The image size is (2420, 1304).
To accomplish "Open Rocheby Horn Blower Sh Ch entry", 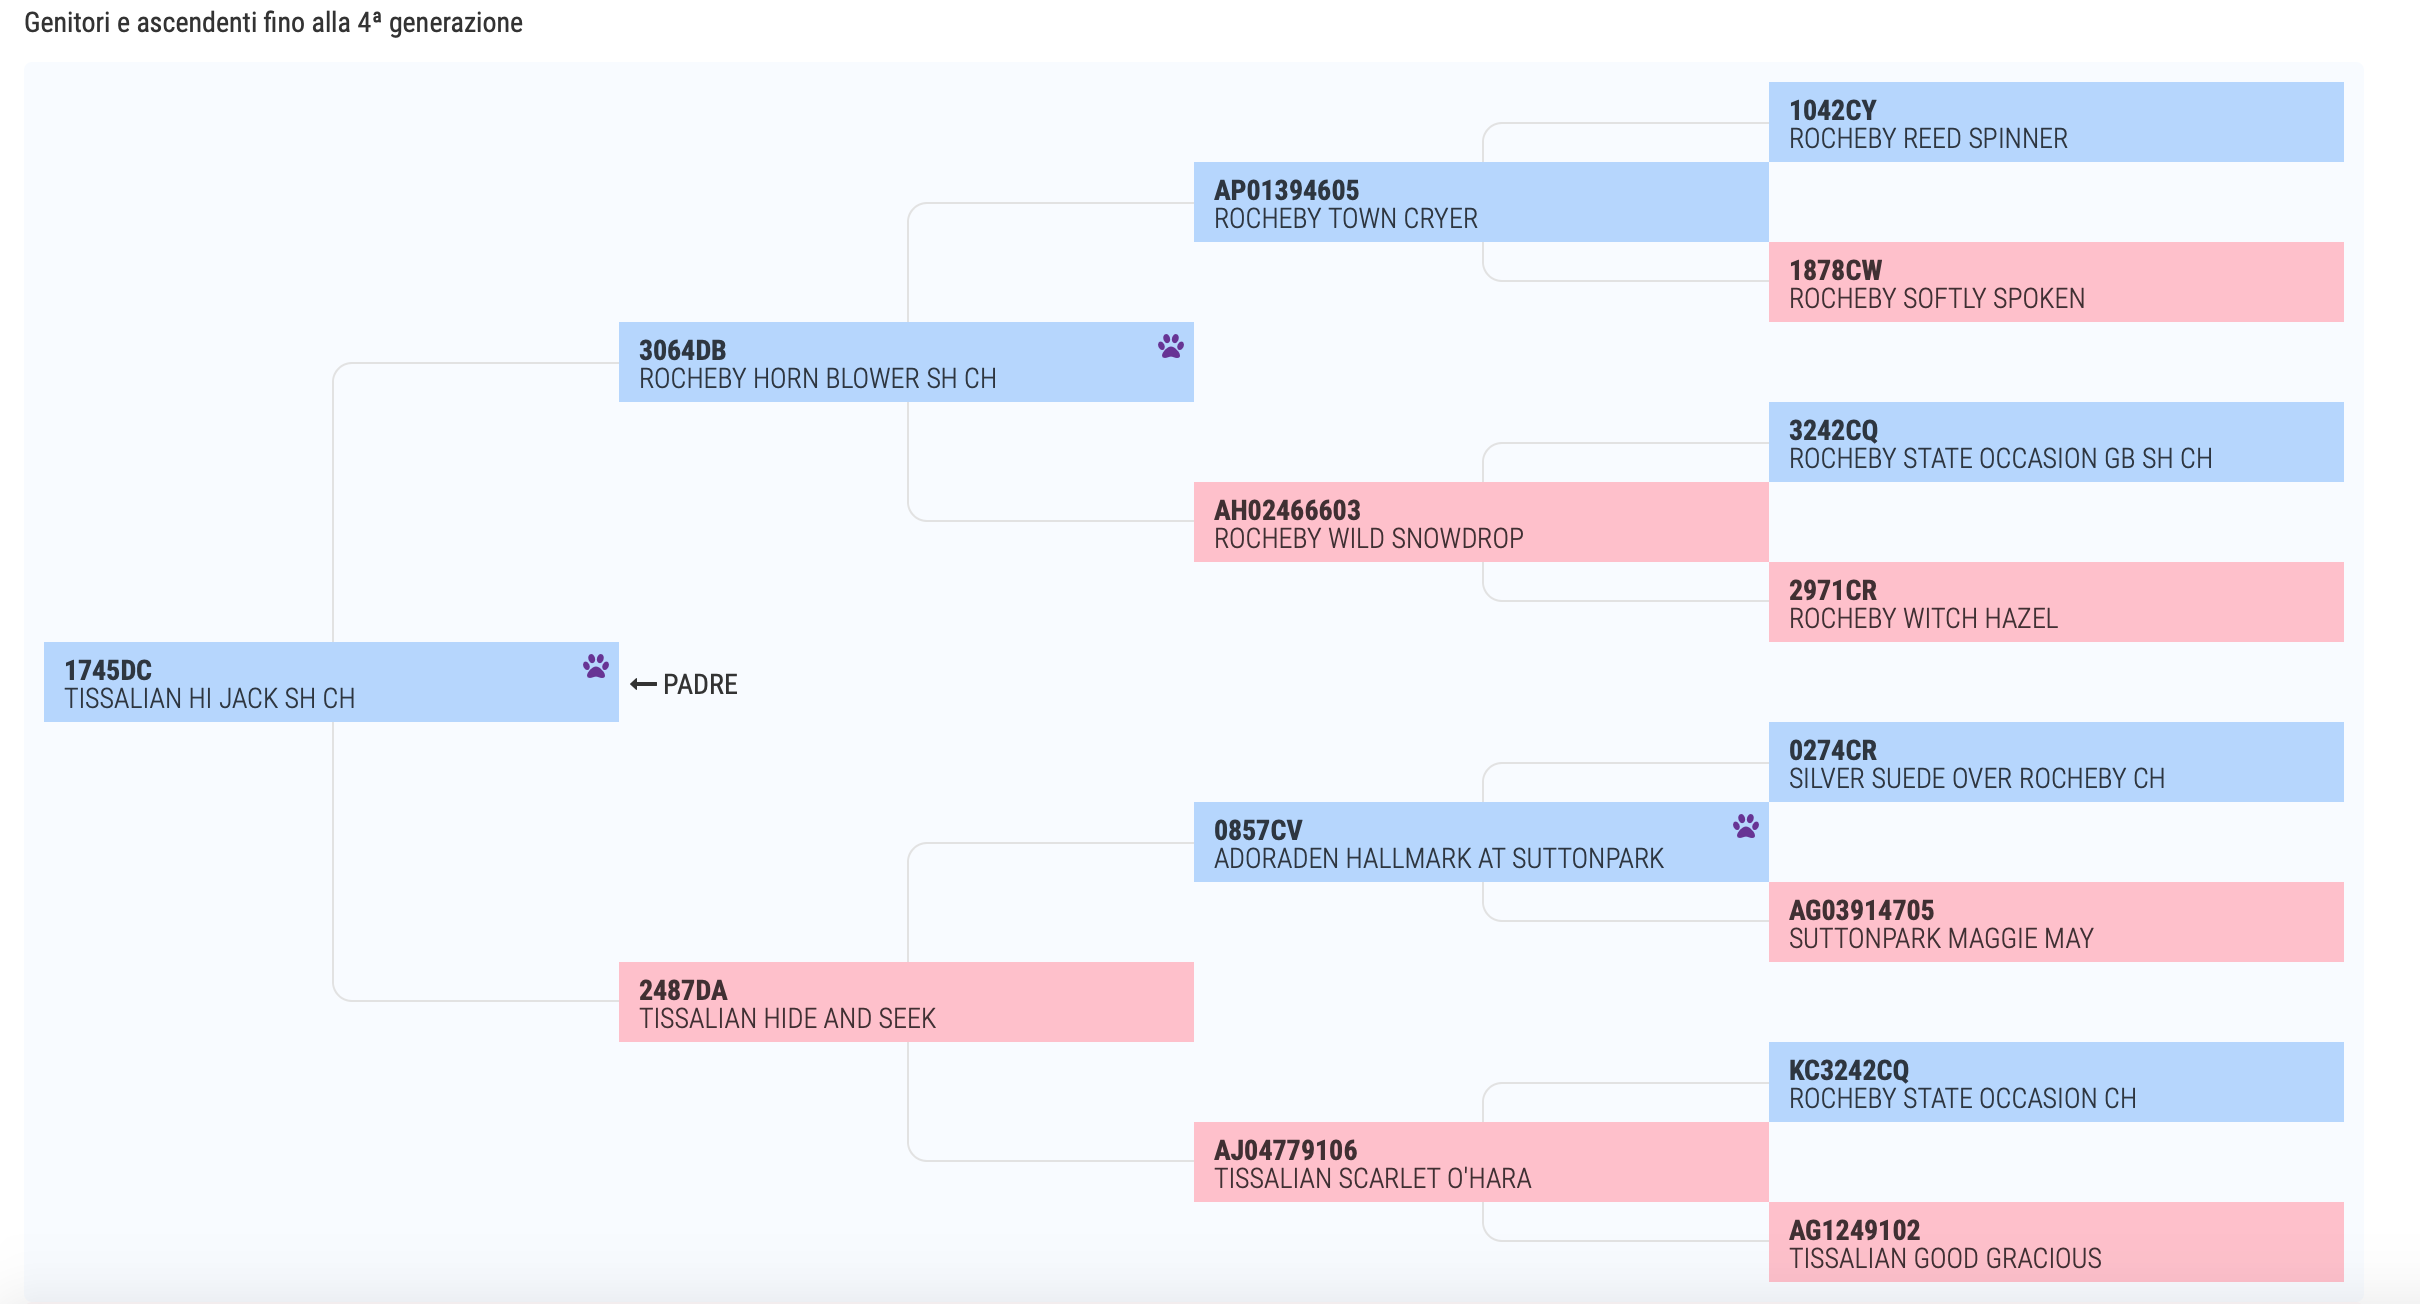I will click(906, 362).
